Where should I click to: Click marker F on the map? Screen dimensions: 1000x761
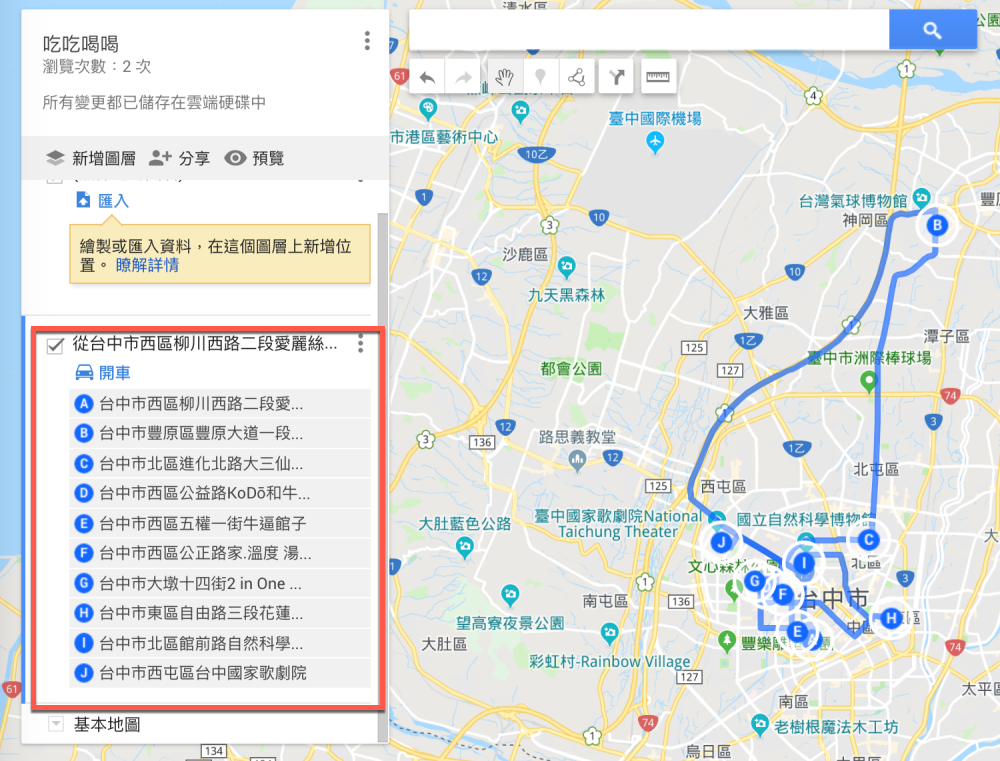pos(783,595)
